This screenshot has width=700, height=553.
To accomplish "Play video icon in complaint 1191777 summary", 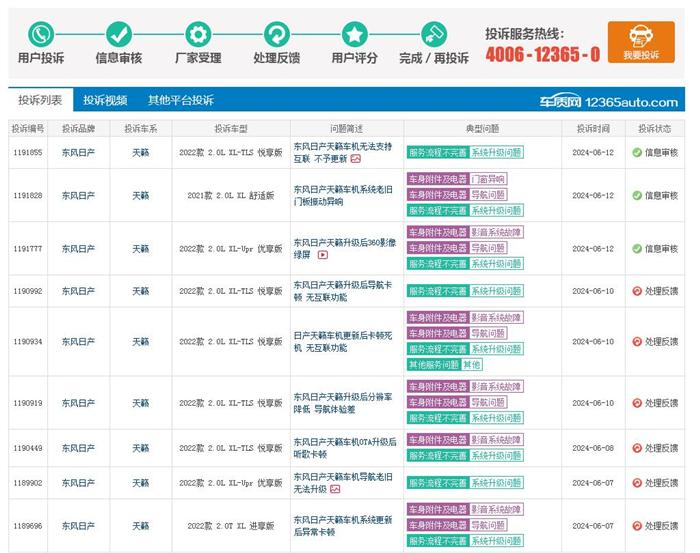I will click(323, 255).
